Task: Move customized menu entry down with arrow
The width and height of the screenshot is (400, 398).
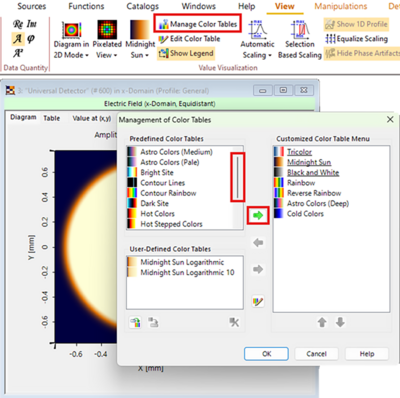Action: click(340, 322)
